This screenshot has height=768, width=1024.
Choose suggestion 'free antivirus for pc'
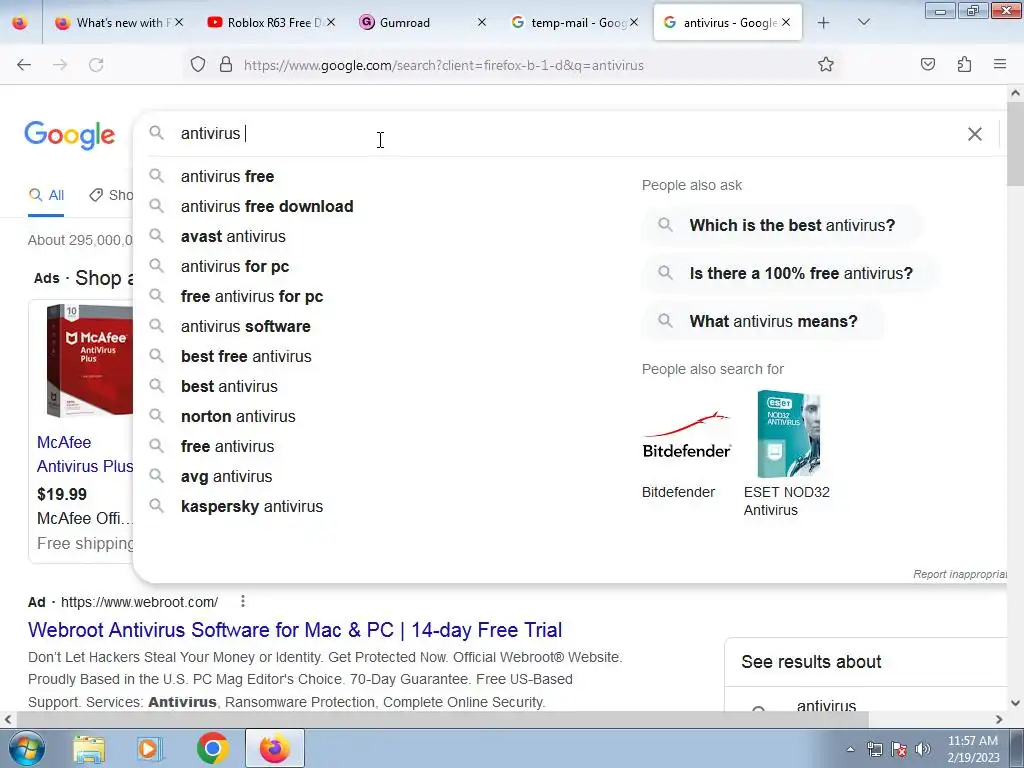(252, 296)
